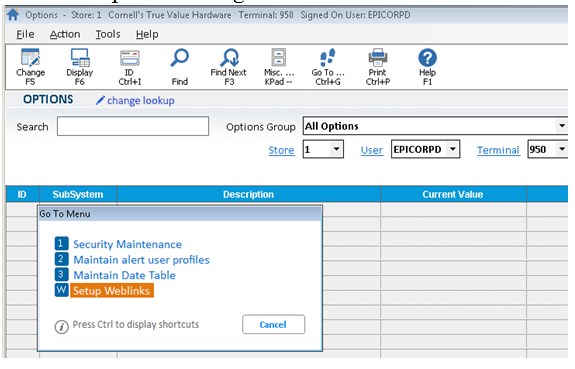Viewport: 575px width, 369px height.
Task: Open the Store number dropdown
Action: [x=336, y=149]
